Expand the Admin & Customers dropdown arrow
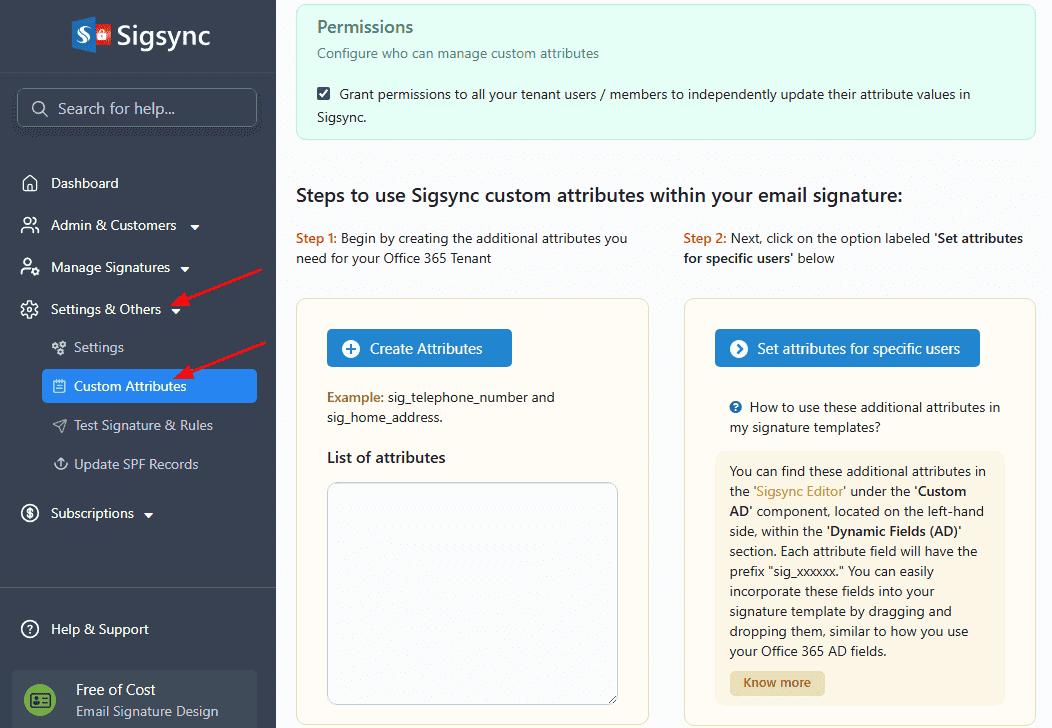1052x728 pixels. pos(195,227)
